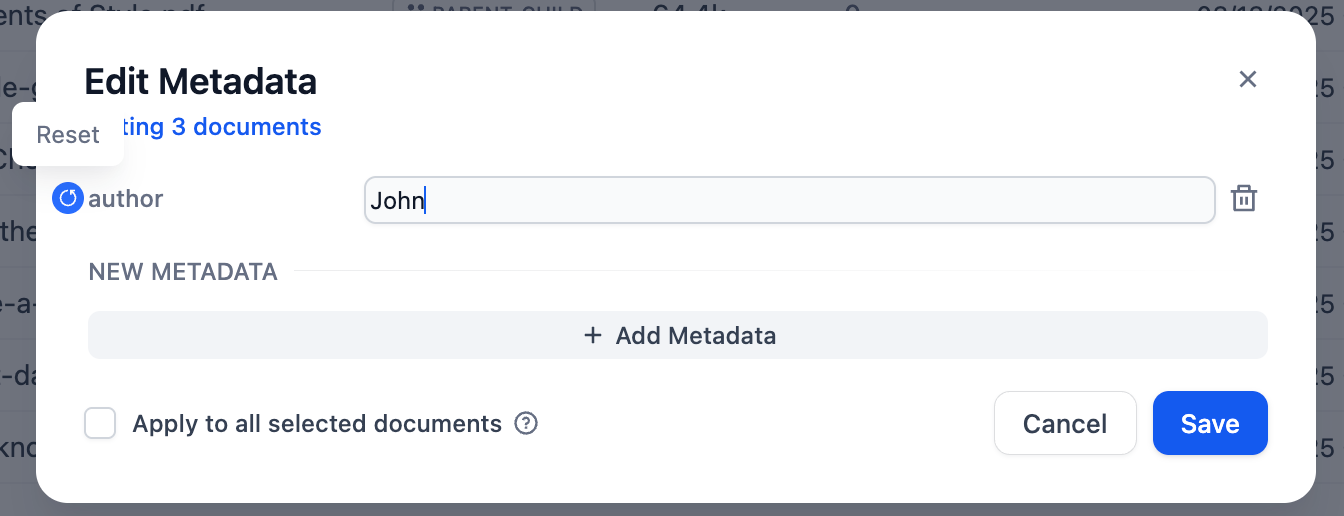Viewport: 1344px width, 516px height.
Task: Delete the author metadata with trash icon
Action: pyautogui.click(x=1243, y=199)
